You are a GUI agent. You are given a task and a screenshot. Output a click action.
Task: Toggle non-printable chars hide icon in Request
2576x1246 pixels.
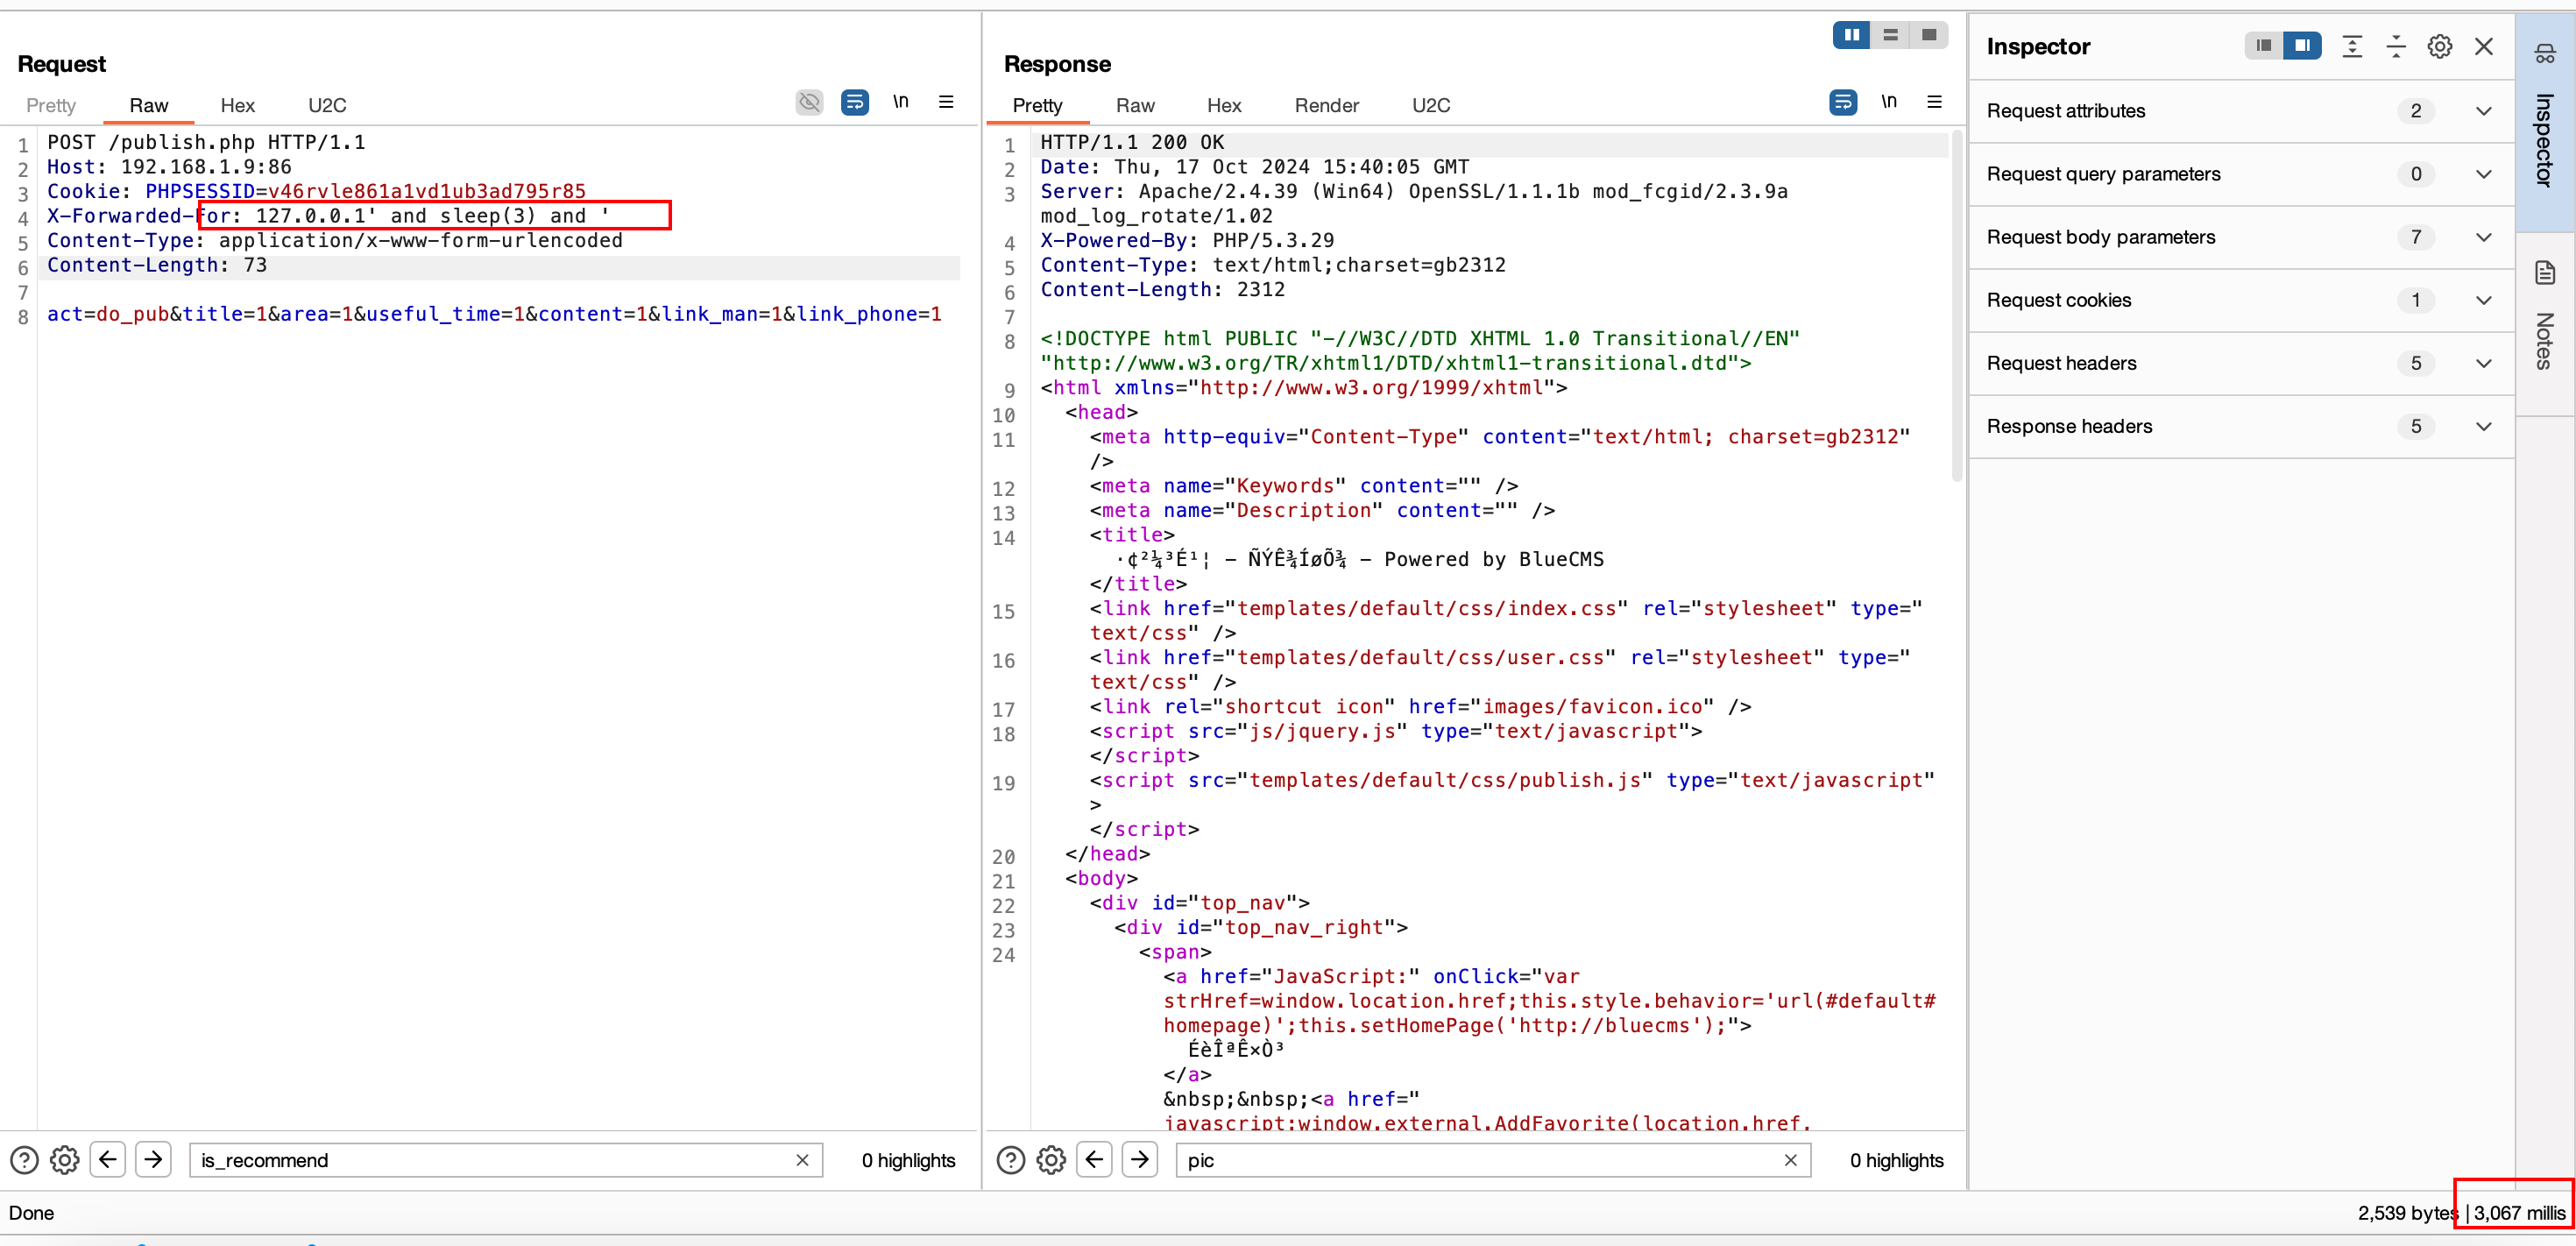tap(809, 103)
